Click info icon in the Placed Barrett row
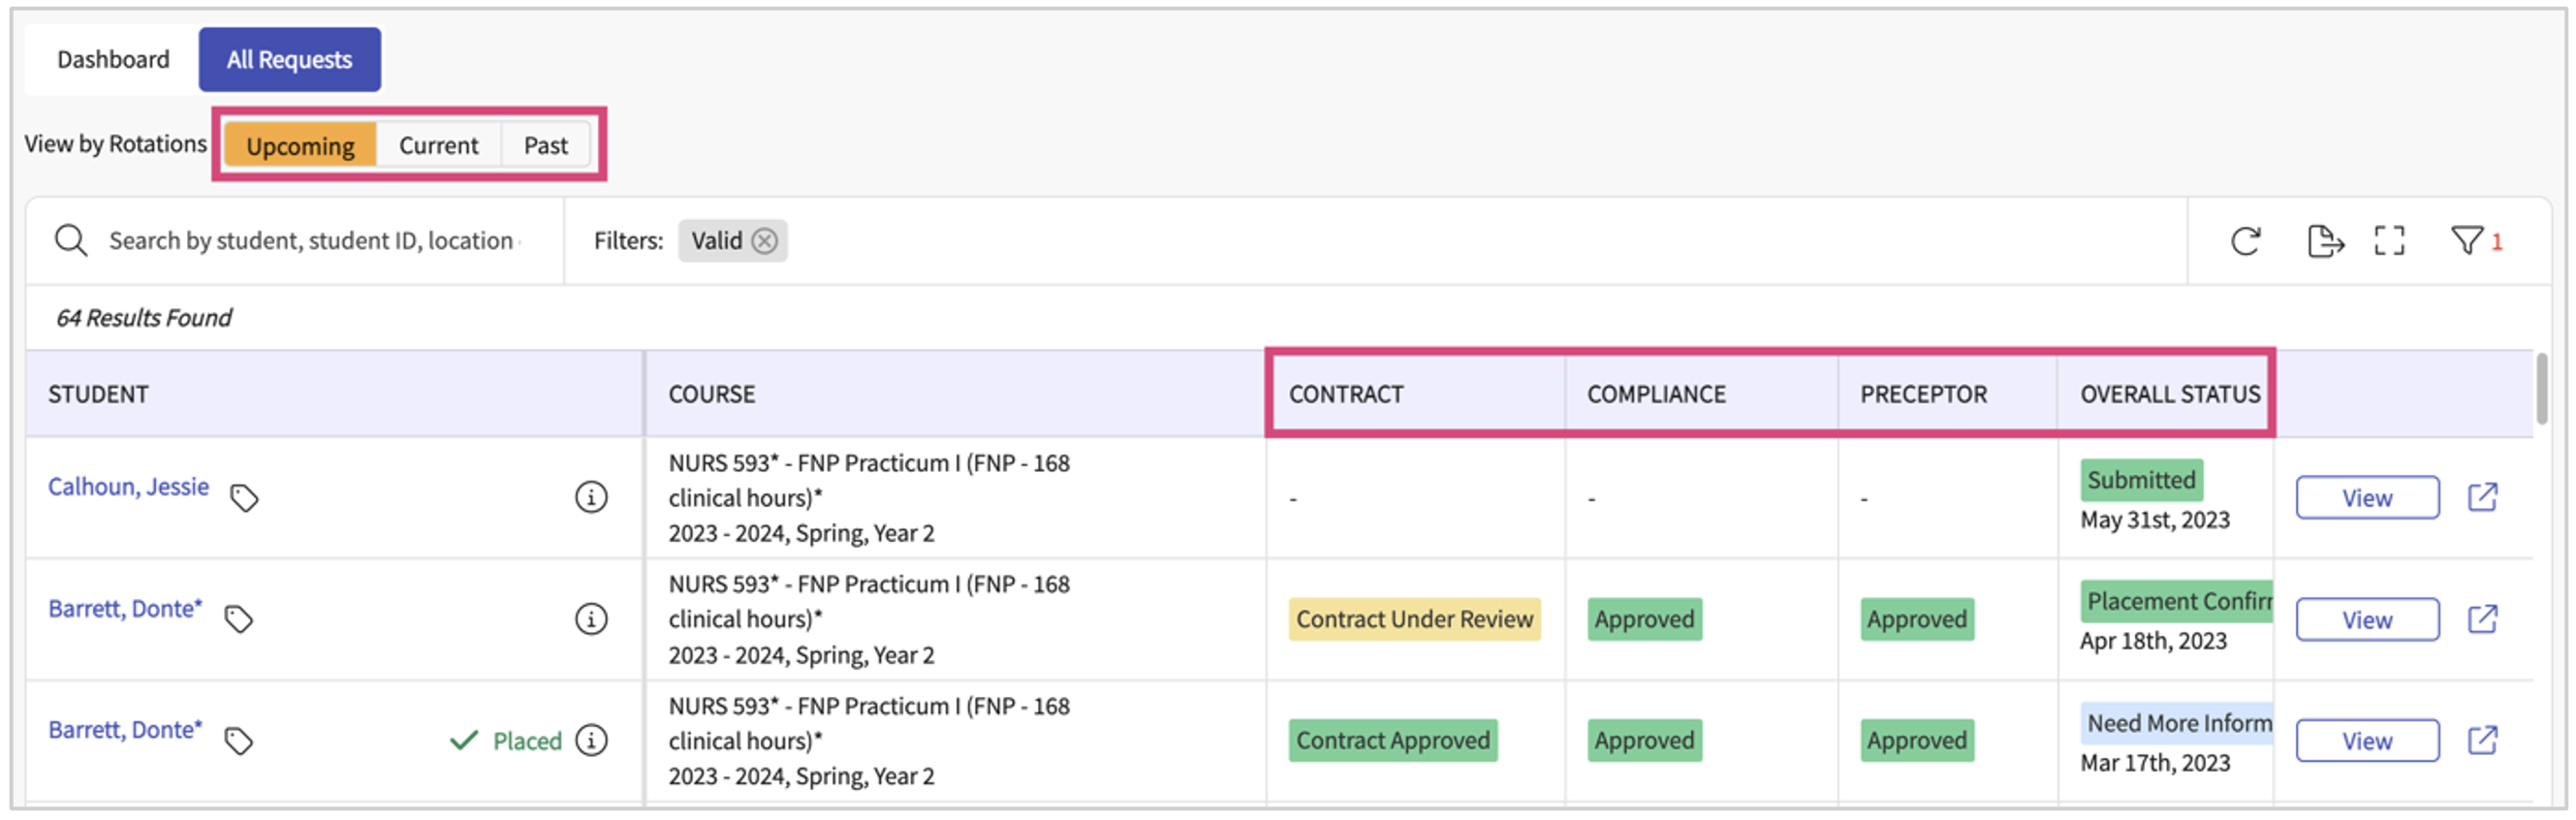The image size is (2576, 820). (x=591, y=741)
